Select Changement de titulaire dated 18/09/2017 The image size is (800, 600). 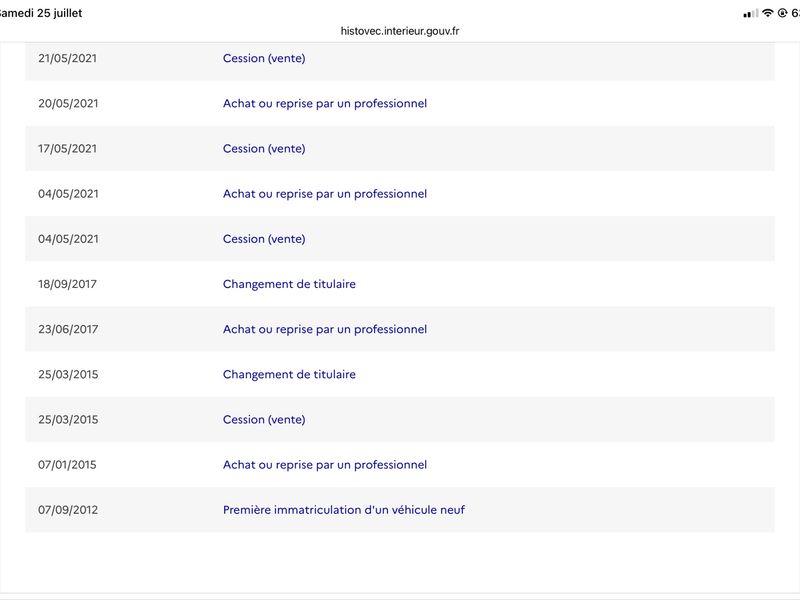click(289, 284)
